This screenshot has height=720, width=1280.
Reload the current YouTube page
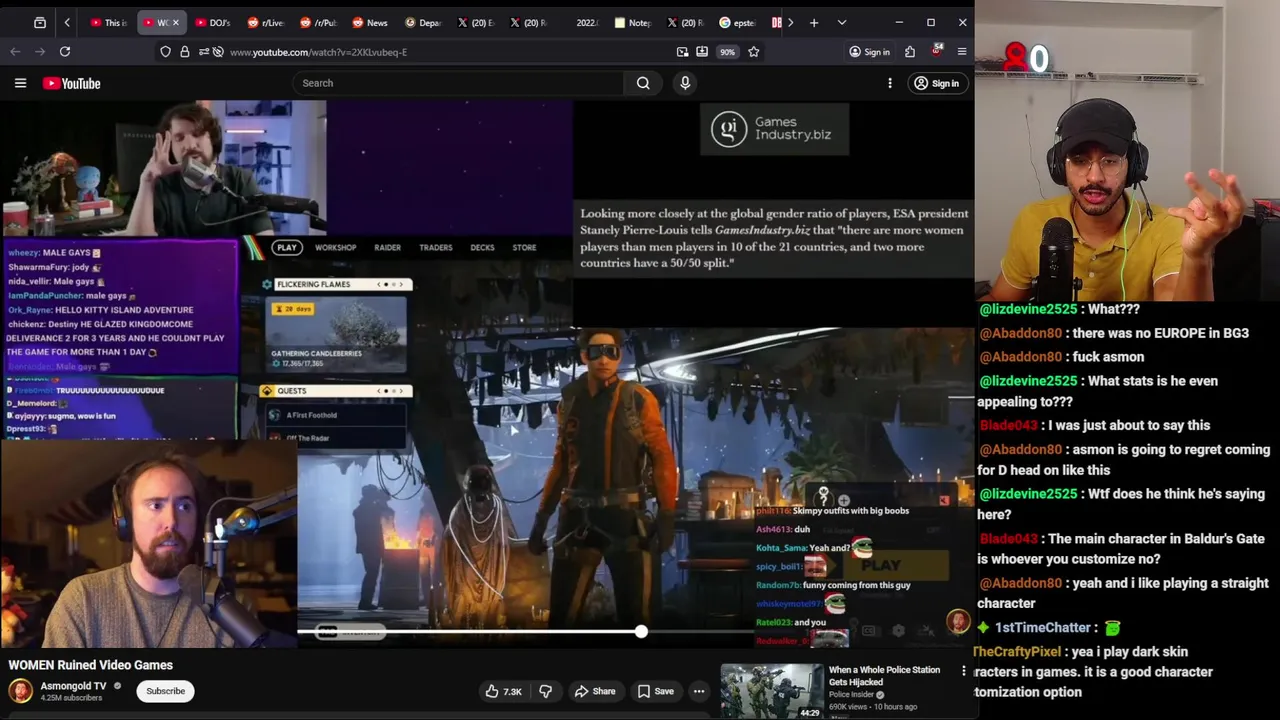pyautogui.click(x=65, y=52)
